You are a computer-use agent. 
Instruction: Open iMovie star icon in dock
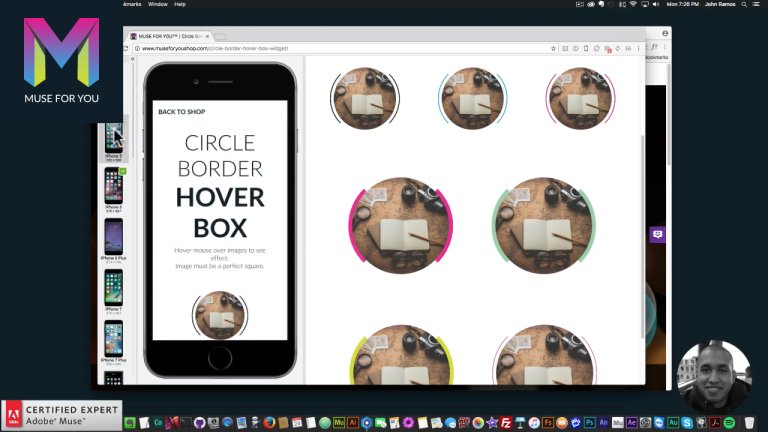click(492, 423)
